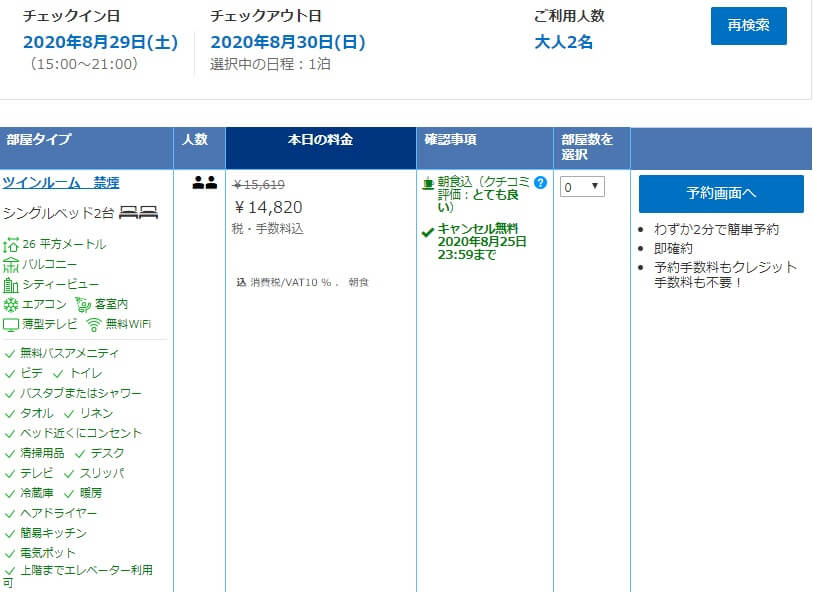The width and height of the screenshot is (813, 592).
Task: Click the 予約画面へ reservation button
Action: tap(721, 194)
